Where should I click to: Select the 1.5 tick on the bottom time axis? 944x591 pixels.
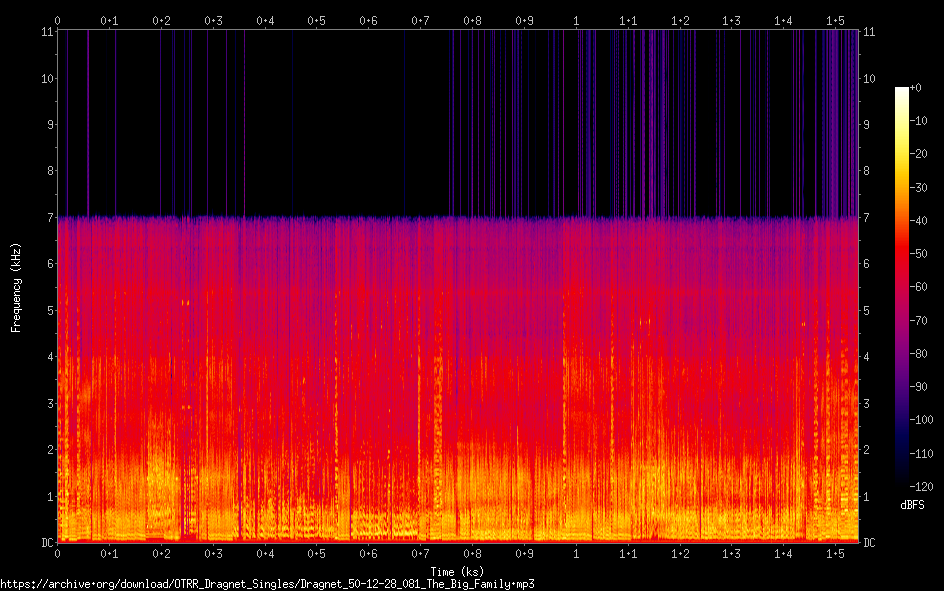point(835,552)
